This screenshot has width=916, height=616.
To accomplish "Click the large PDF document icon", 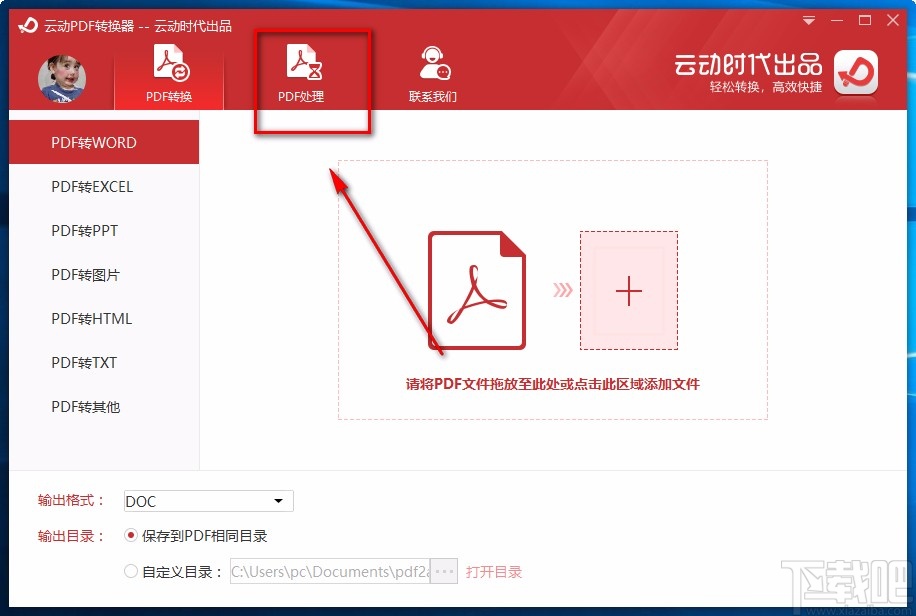I will (x=477, y=290).
